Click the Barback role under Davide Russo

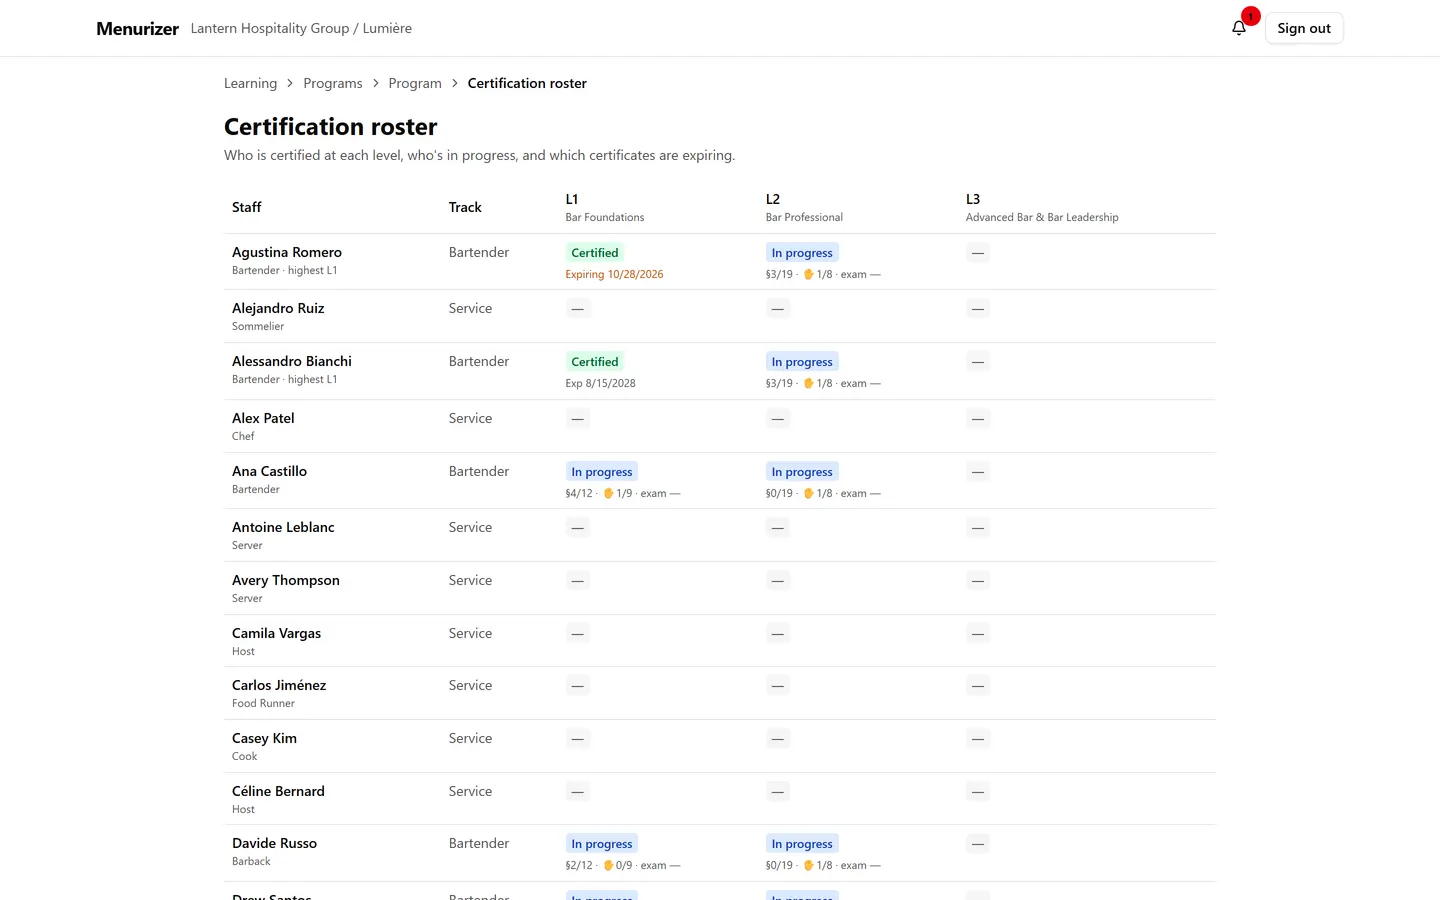pyautogui.click(x=251, y=861)
